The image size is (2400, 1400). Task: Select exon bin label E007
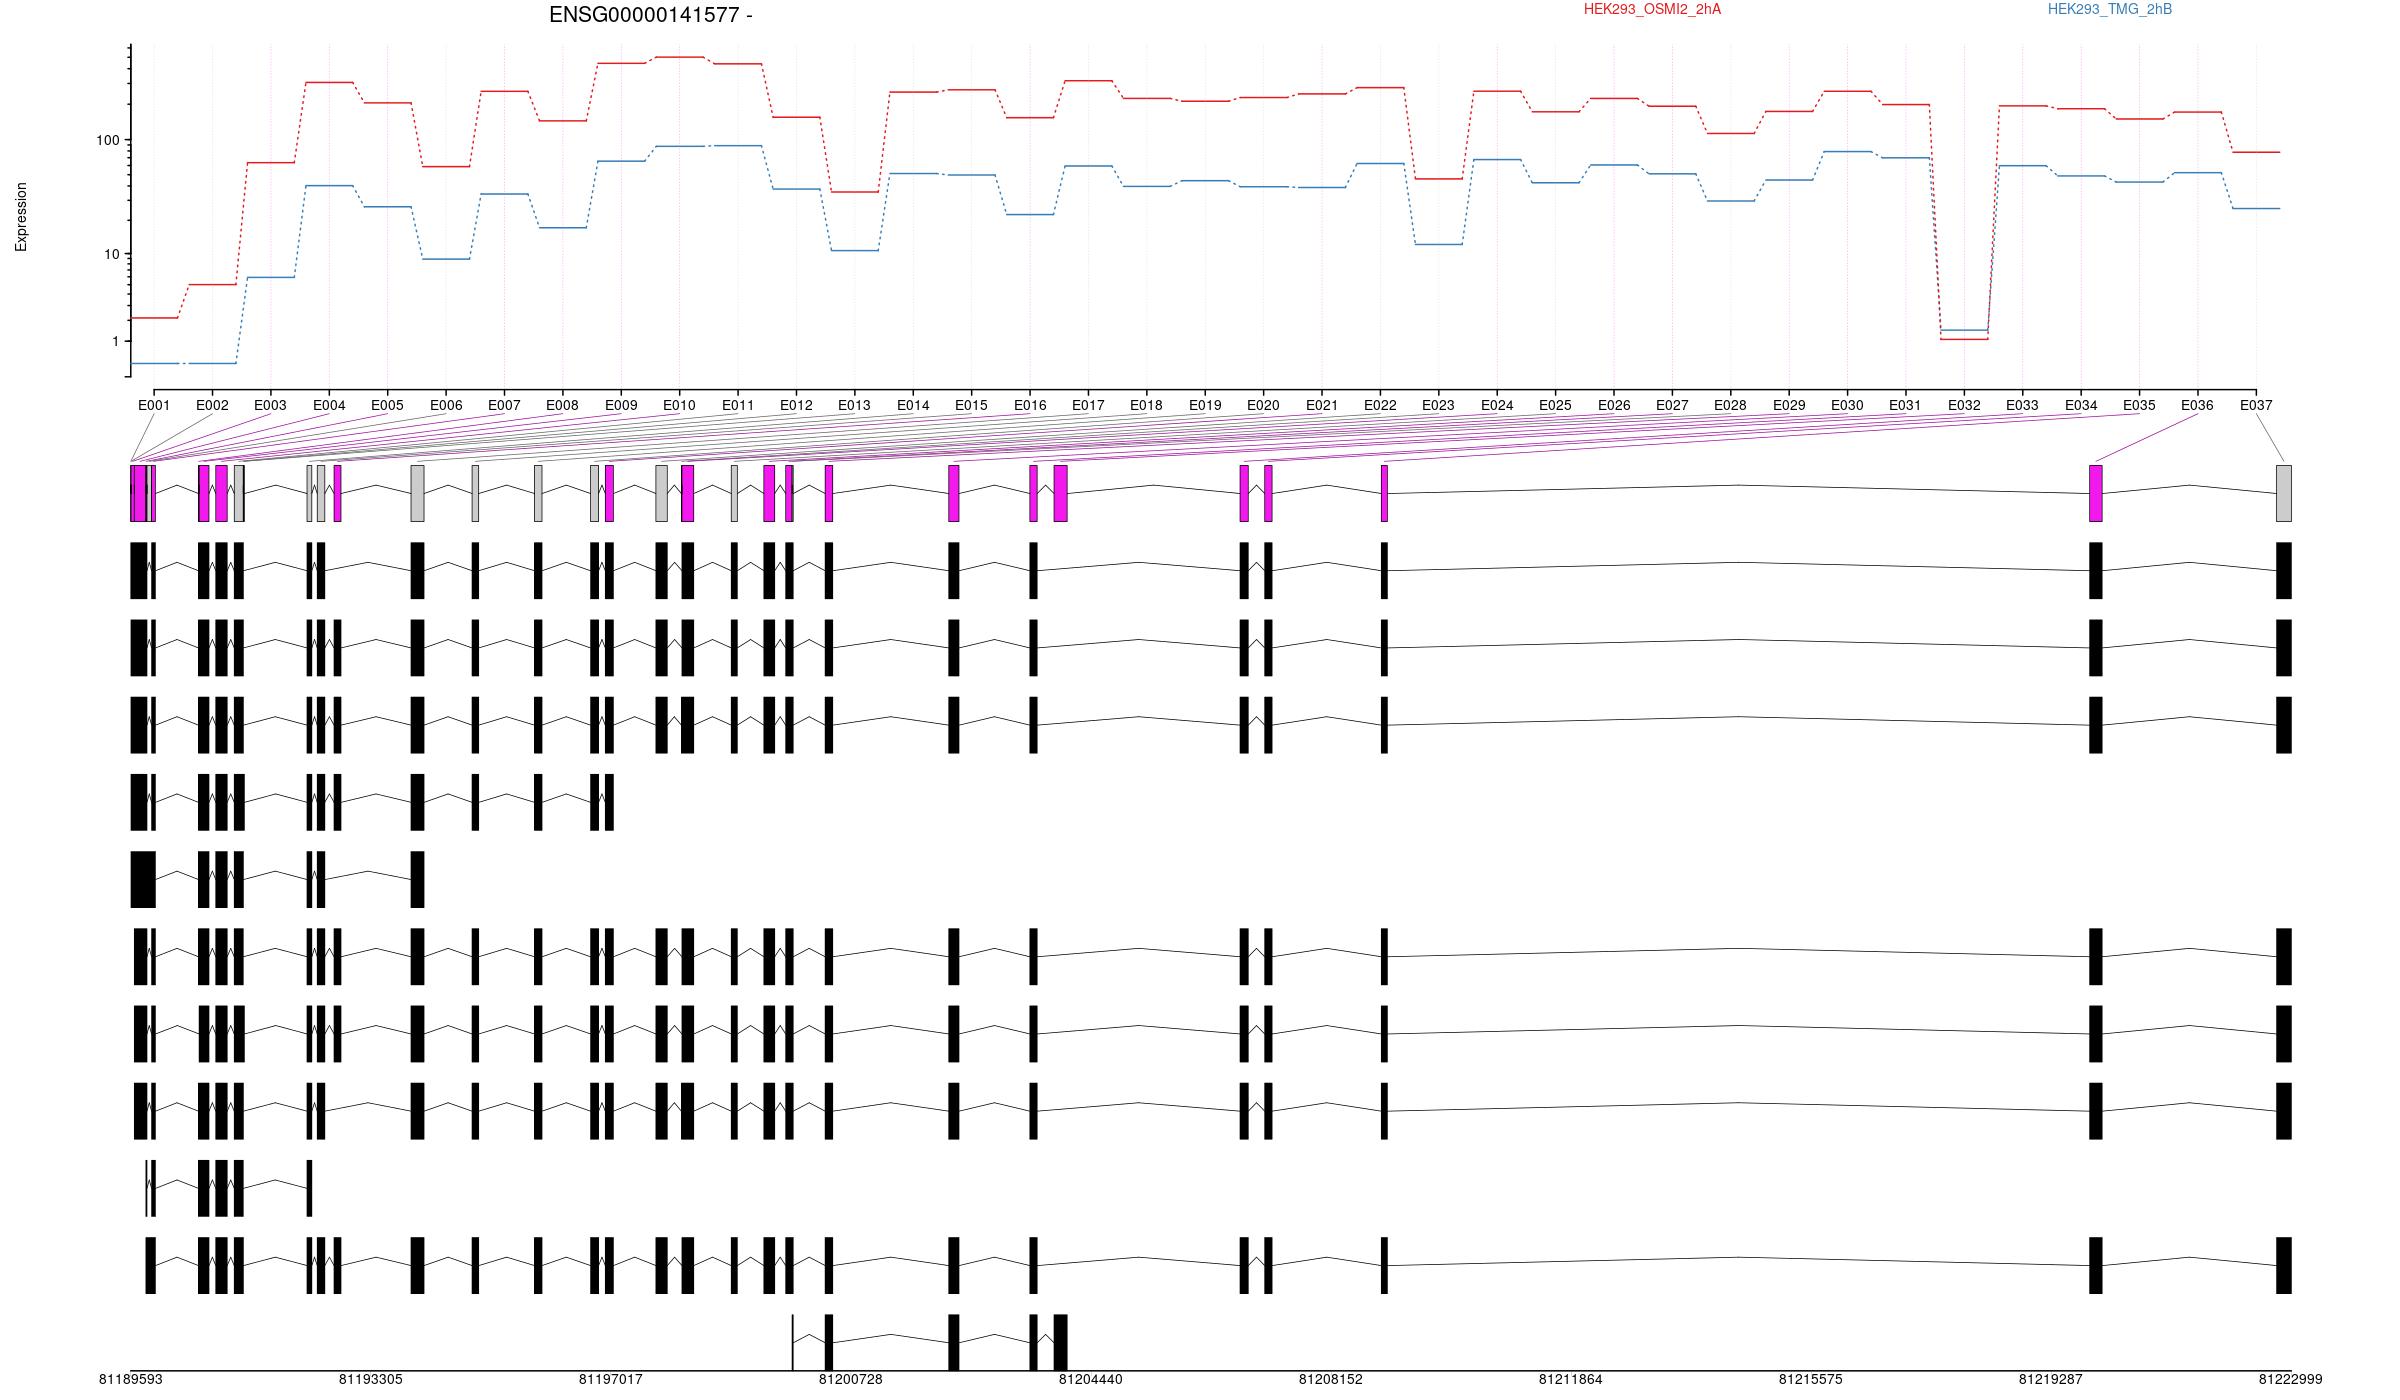(504, 405)
